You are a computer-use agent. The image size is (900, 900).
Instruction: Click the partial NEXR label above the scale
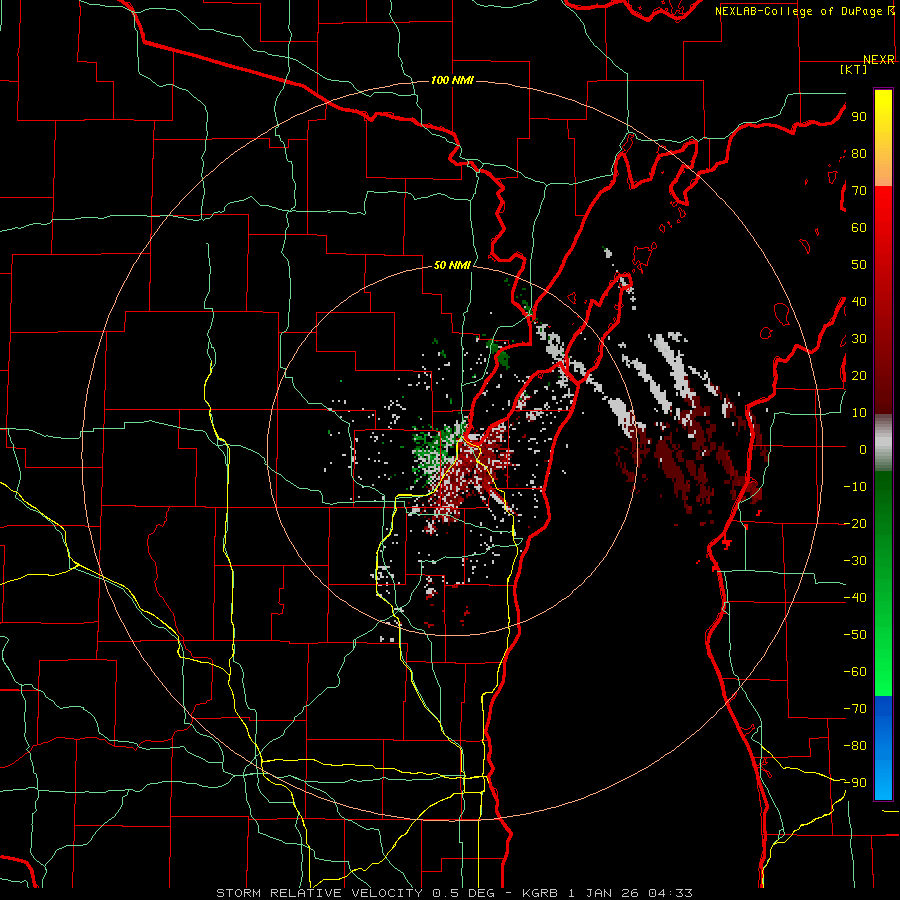click(879, 60)
